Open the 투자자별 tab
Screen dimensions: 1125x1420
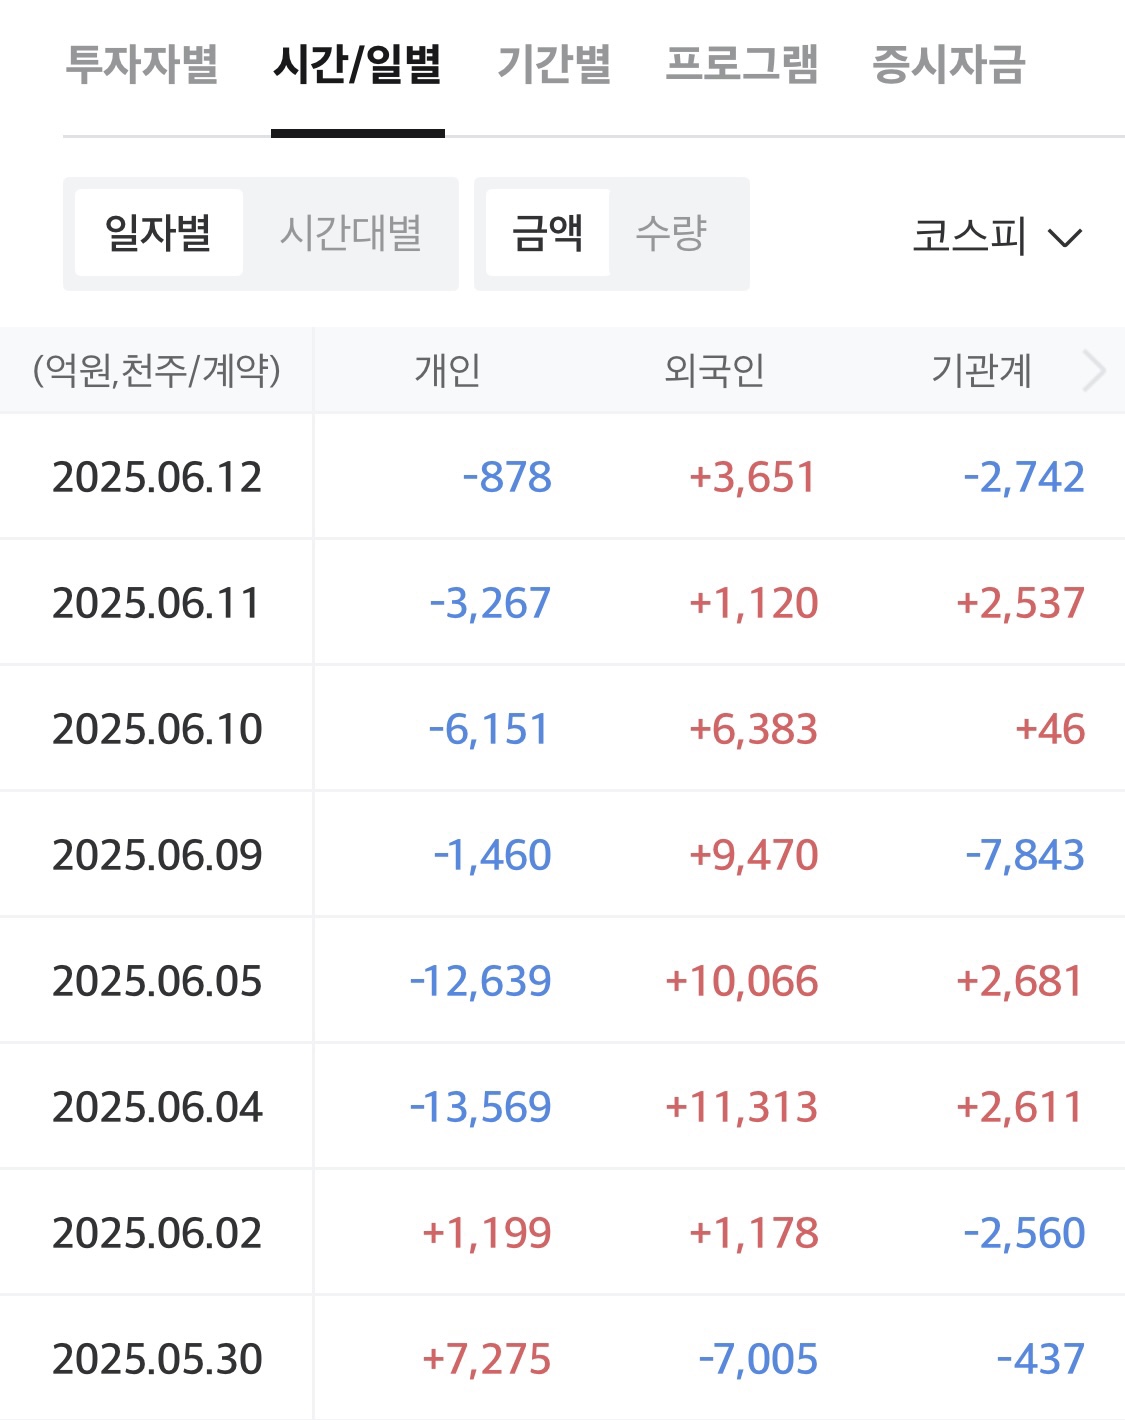click(141, 65)
